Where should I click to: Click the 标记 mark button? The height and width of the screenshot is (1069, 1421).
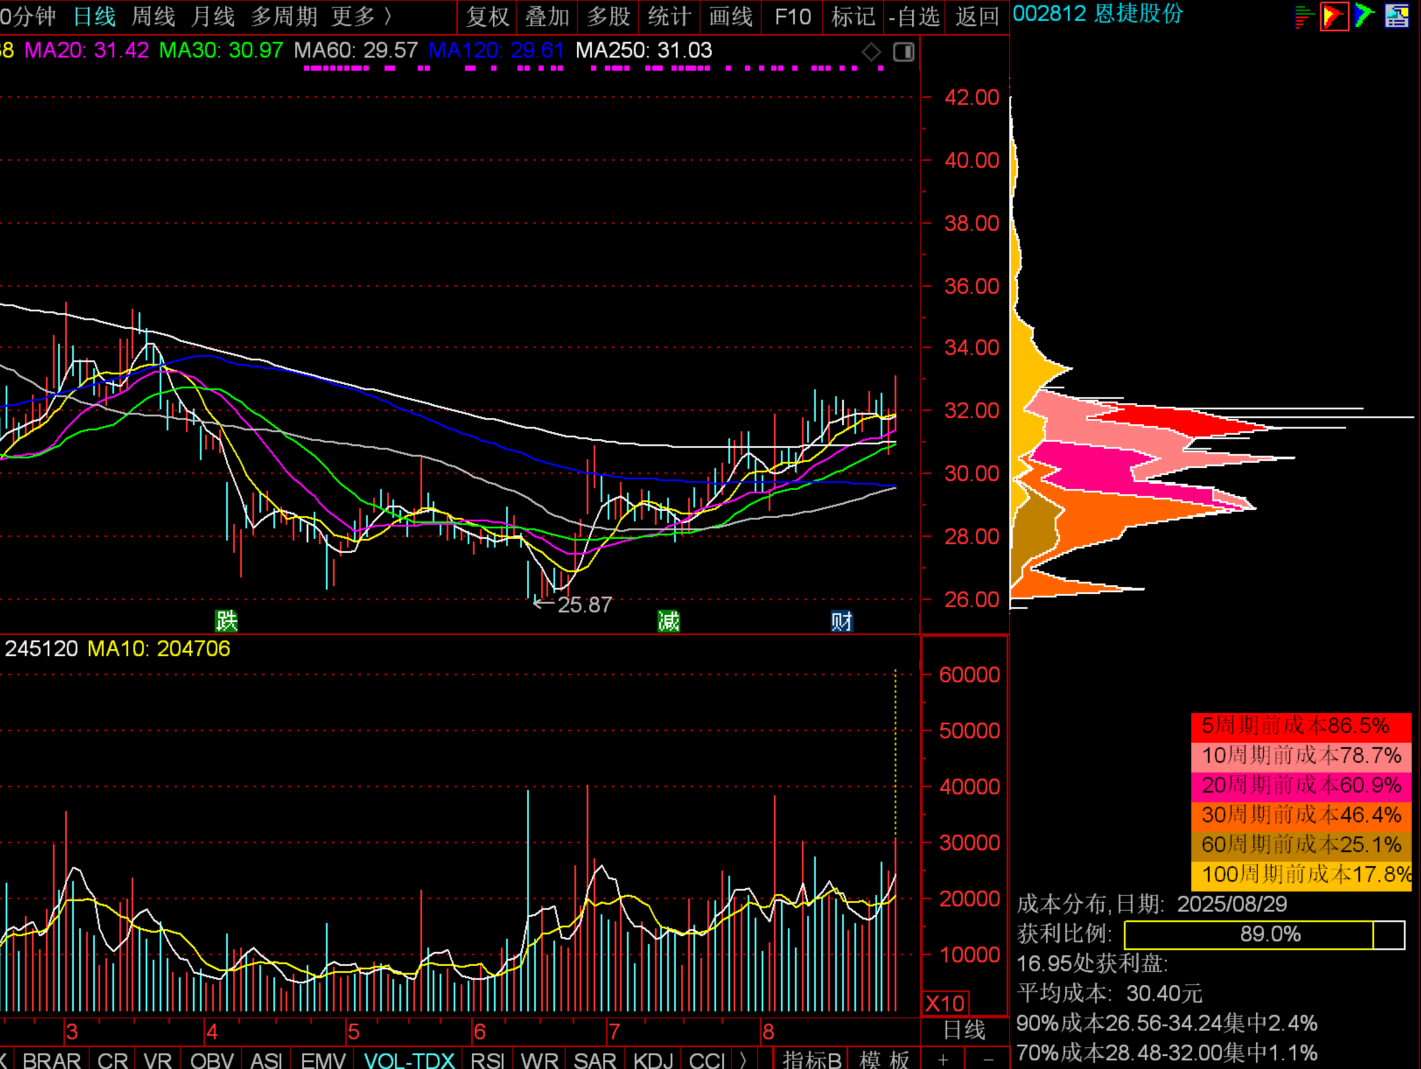coord(853,17)
